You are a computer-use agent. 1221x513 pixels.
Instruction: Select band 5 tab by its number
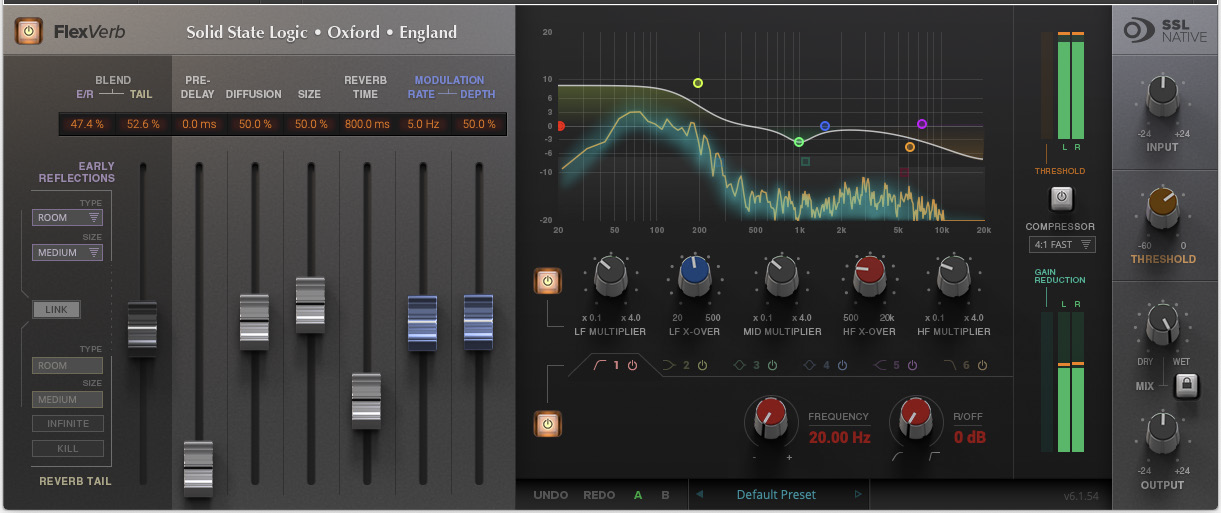(x=897, y=366)
